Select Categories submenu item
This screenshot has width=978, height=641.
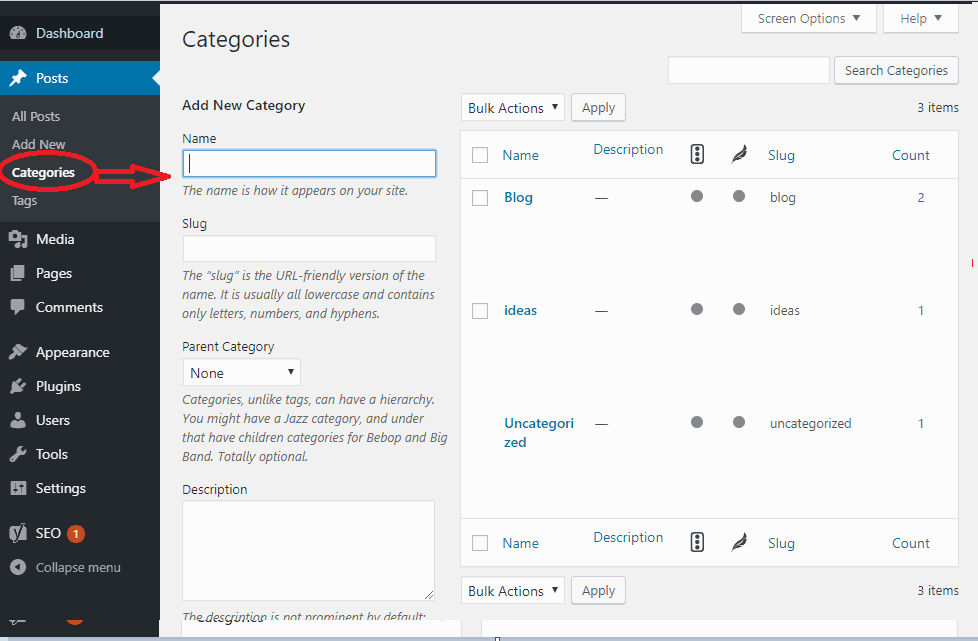tap(43, 172)
